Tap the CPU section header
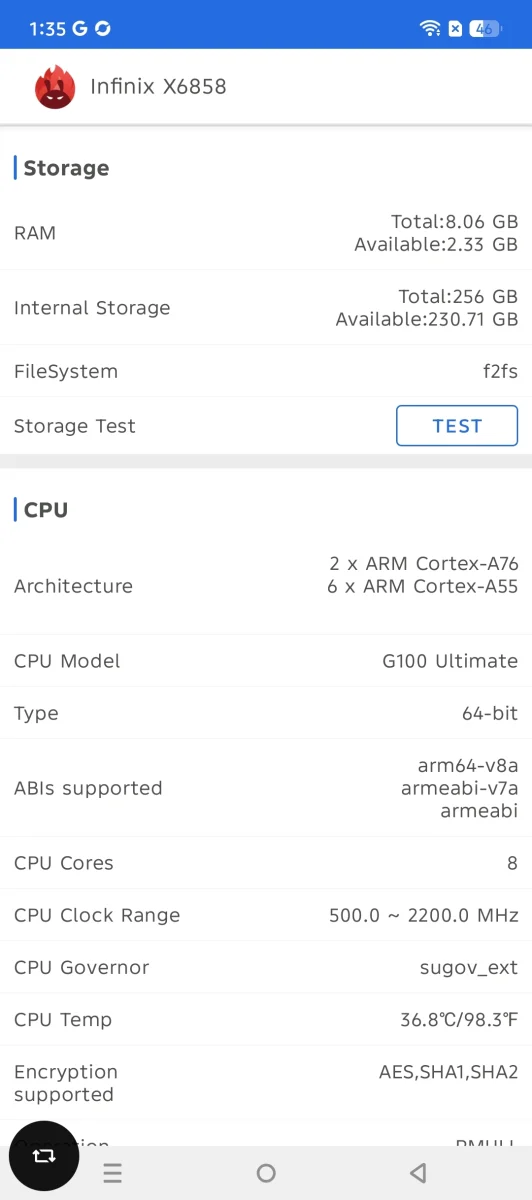 pos(46,510)
